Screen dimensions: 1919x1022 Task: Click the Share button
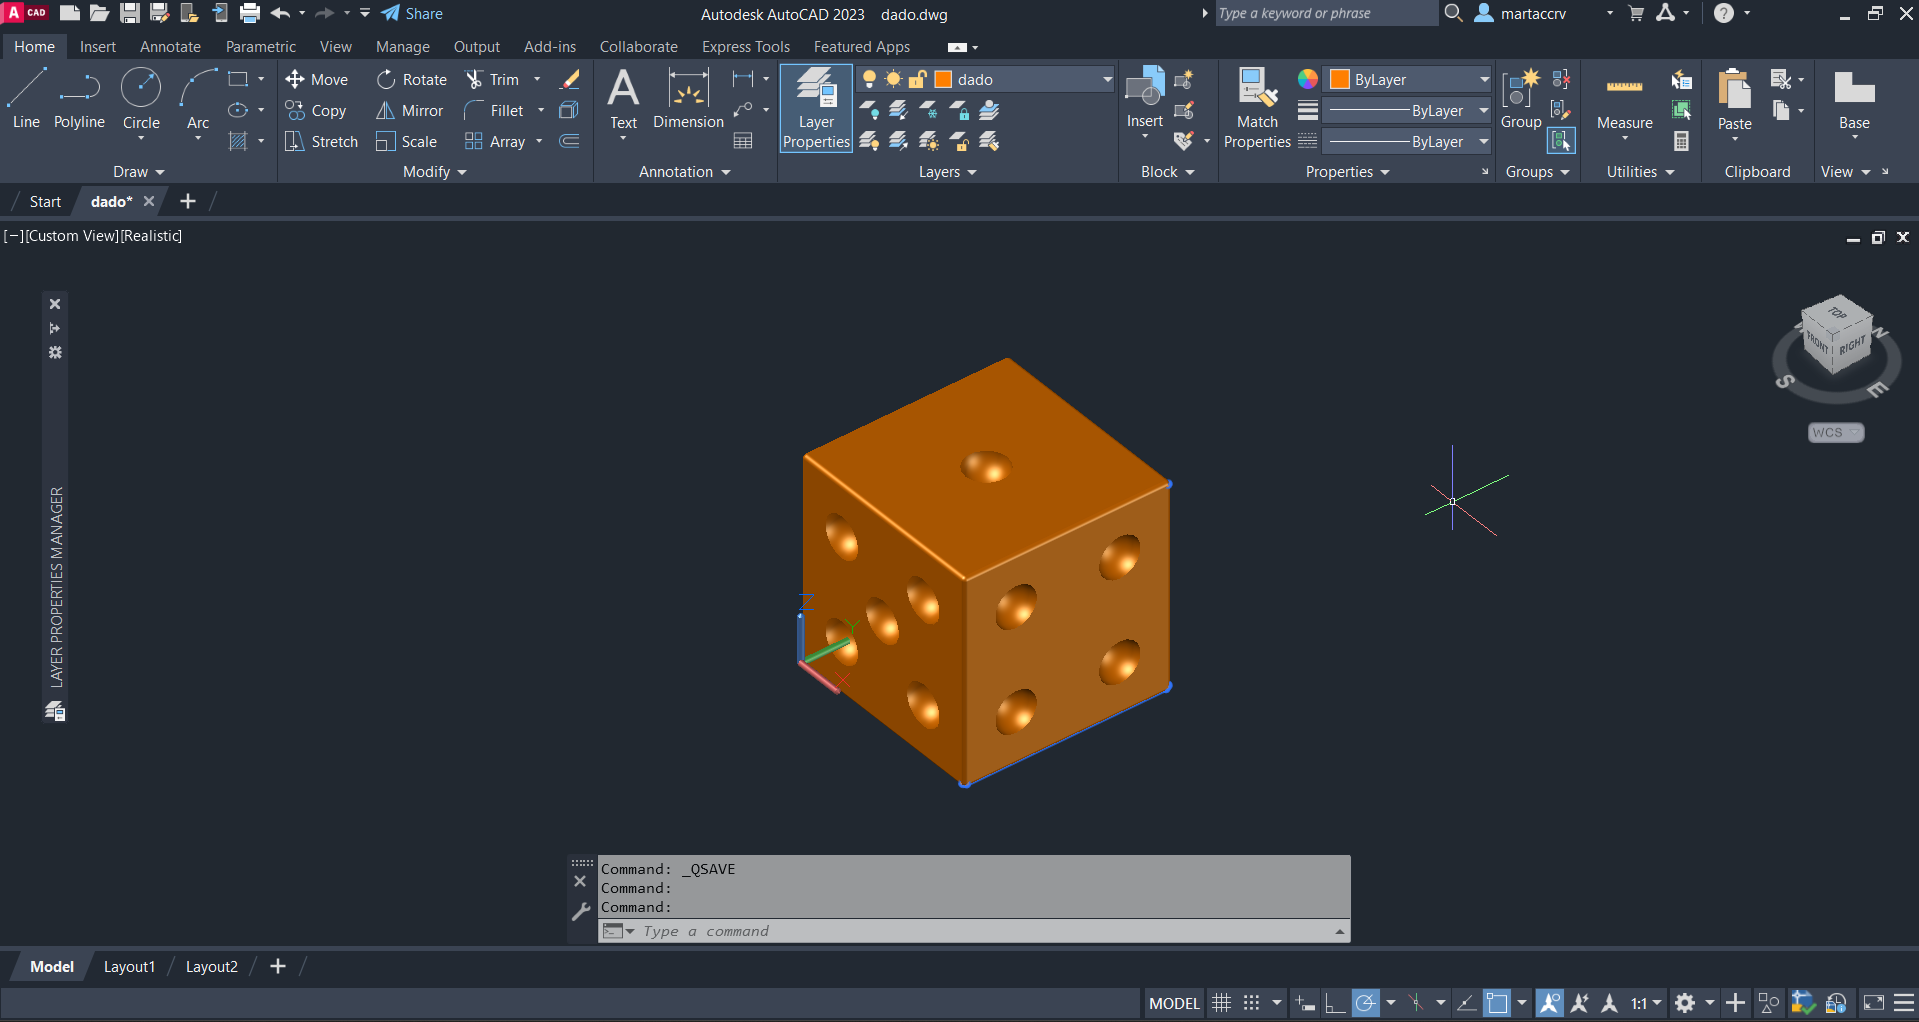point(412,13)
